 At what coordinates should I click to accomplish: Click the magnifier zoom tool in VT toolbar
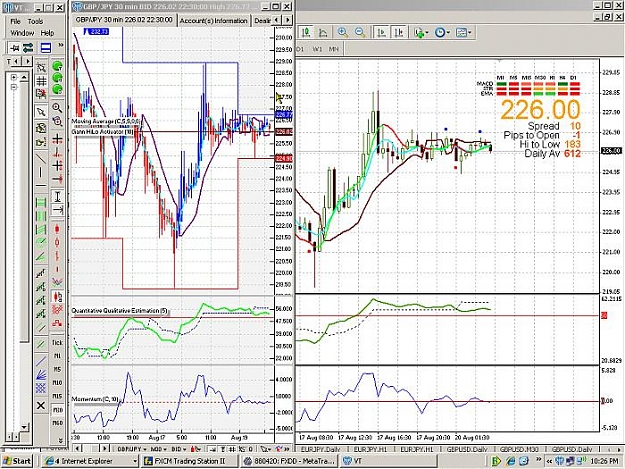tap(57, 108)
